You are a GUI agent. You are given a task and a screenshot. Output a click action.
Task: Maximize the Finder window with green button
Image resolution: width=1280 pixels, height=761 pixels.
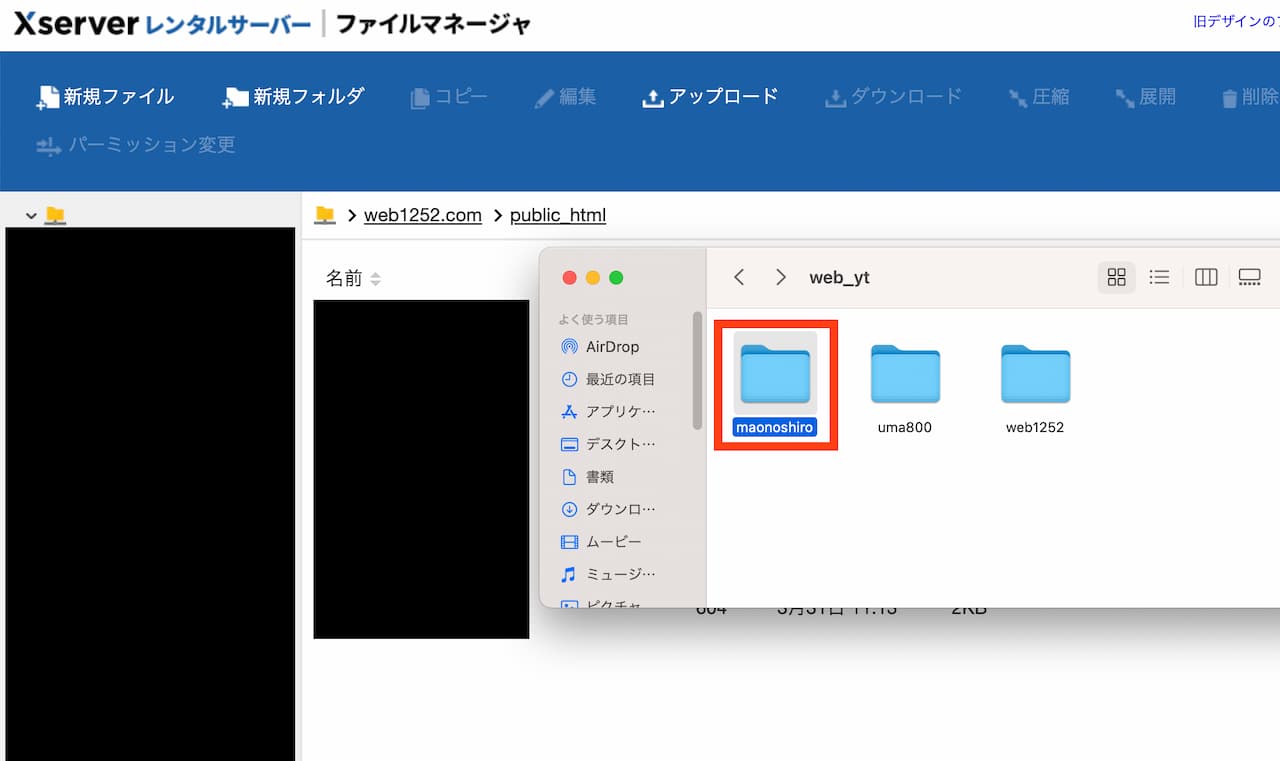click(x=616, y=278)
